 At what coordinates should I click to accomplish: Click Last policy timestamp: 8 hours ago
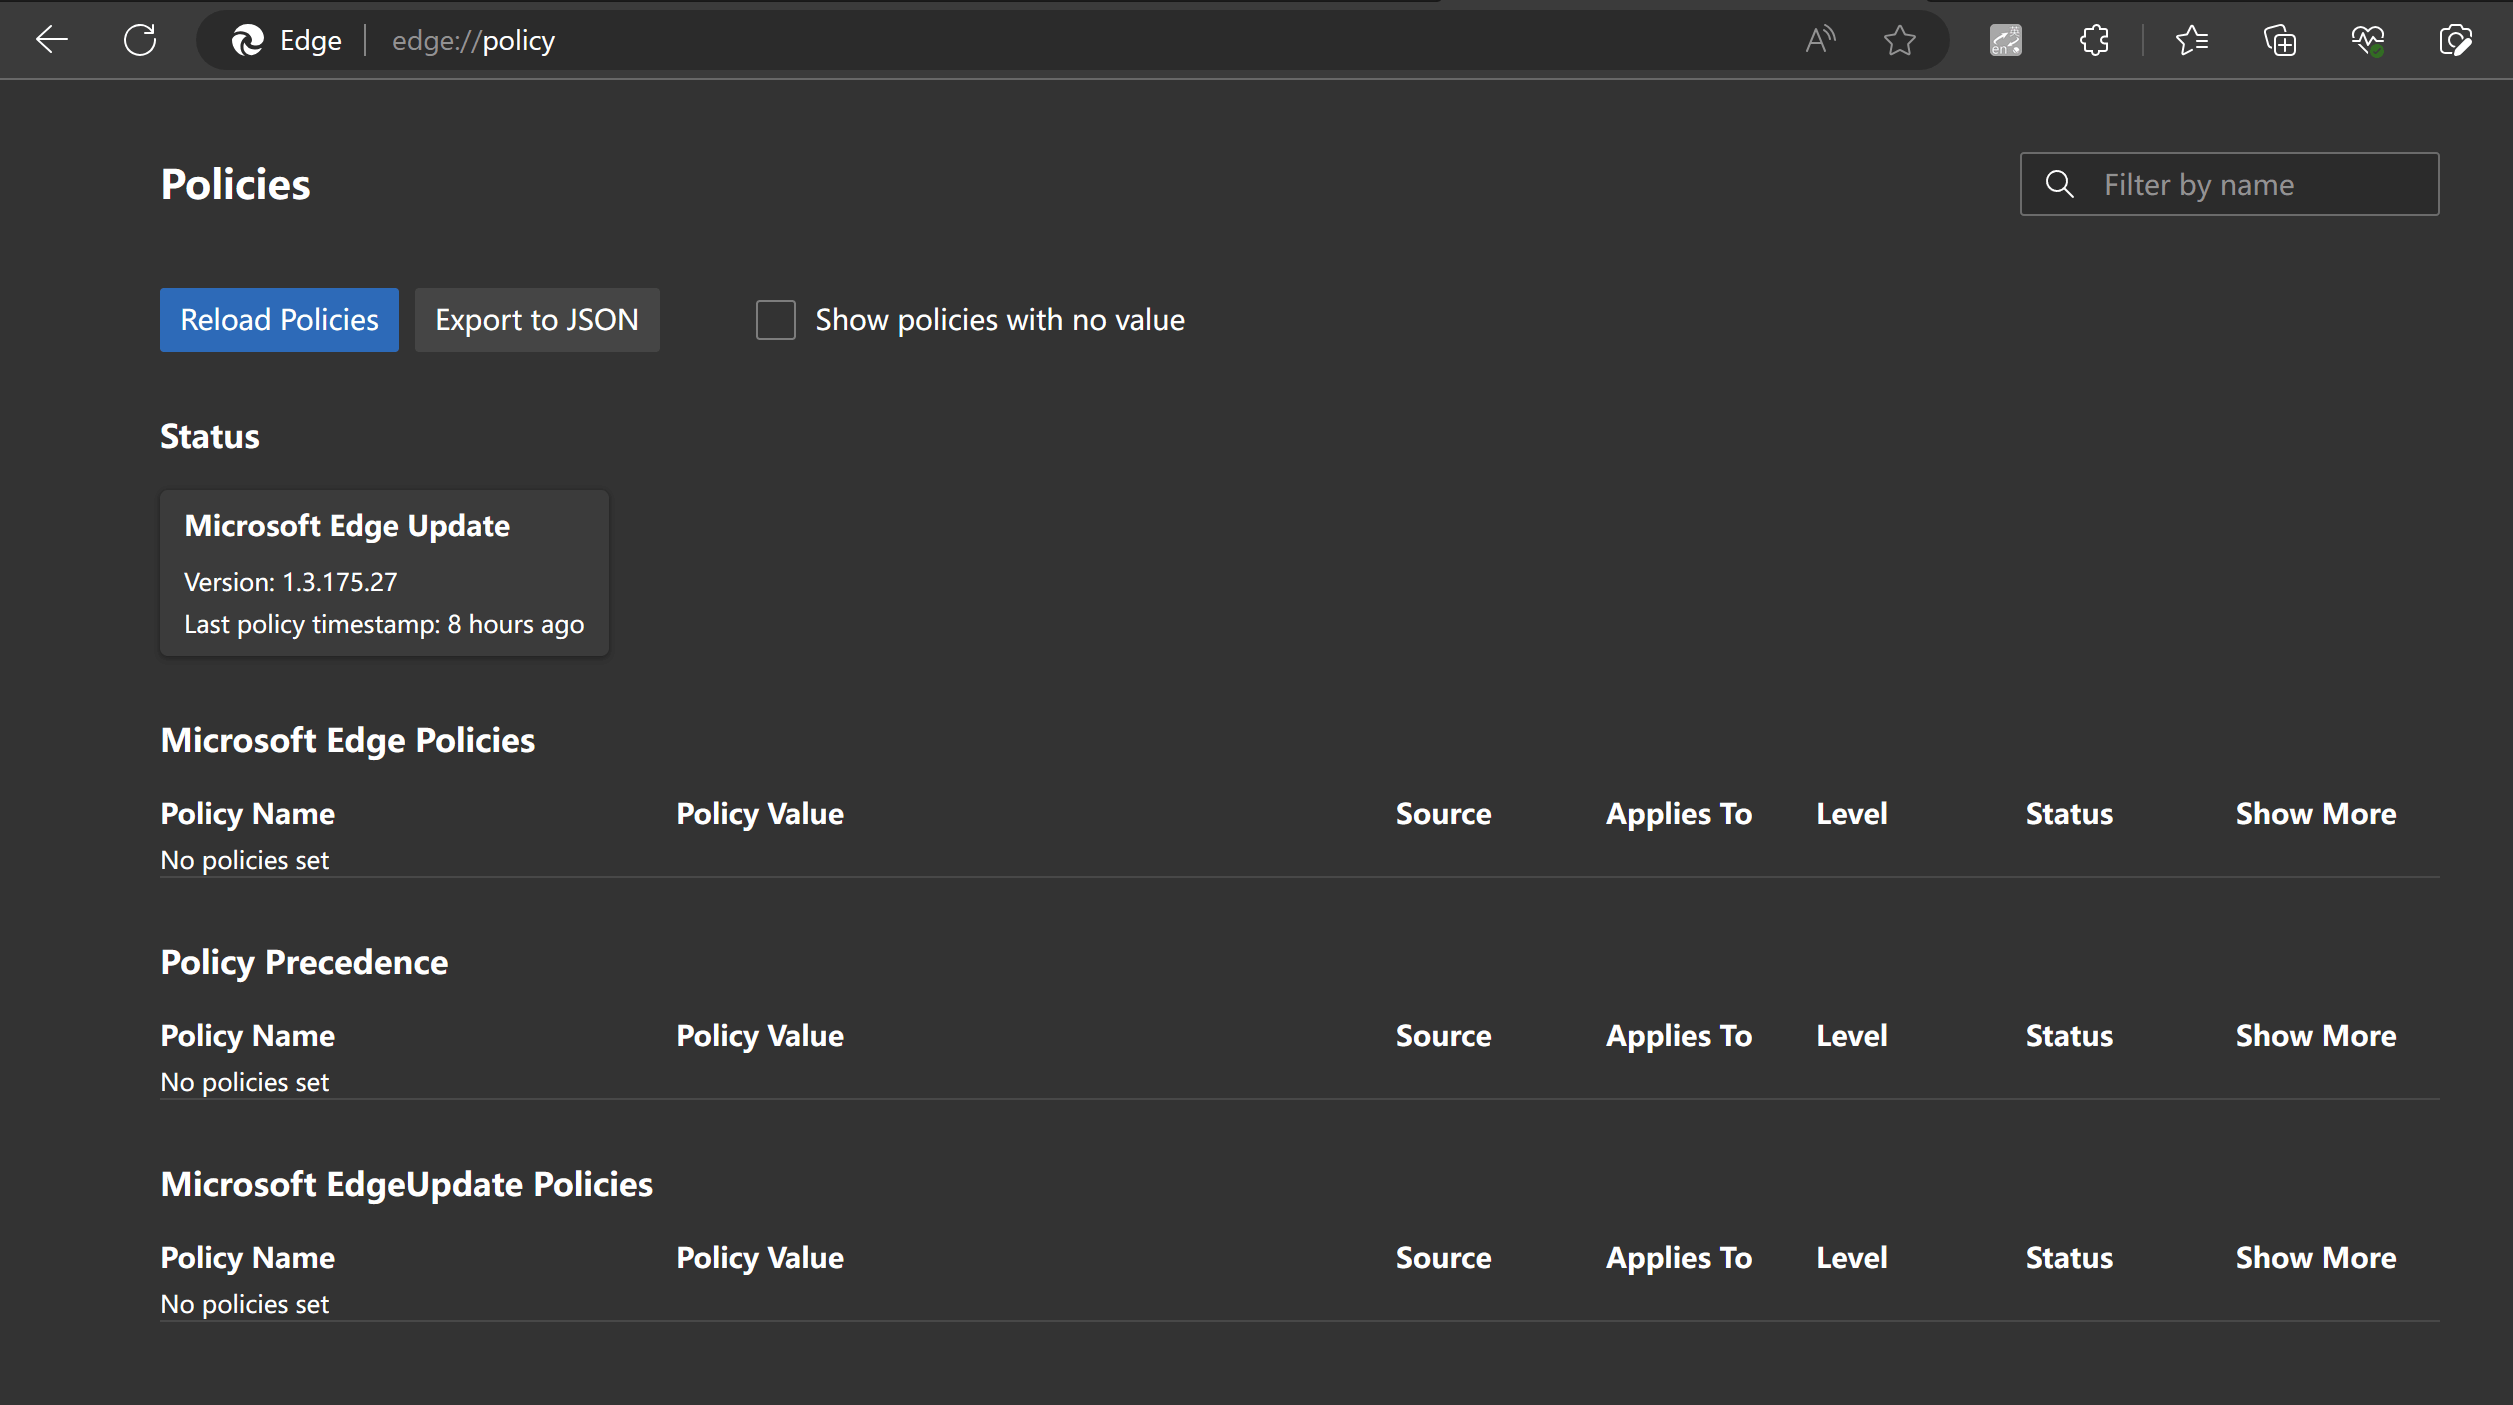384,624
